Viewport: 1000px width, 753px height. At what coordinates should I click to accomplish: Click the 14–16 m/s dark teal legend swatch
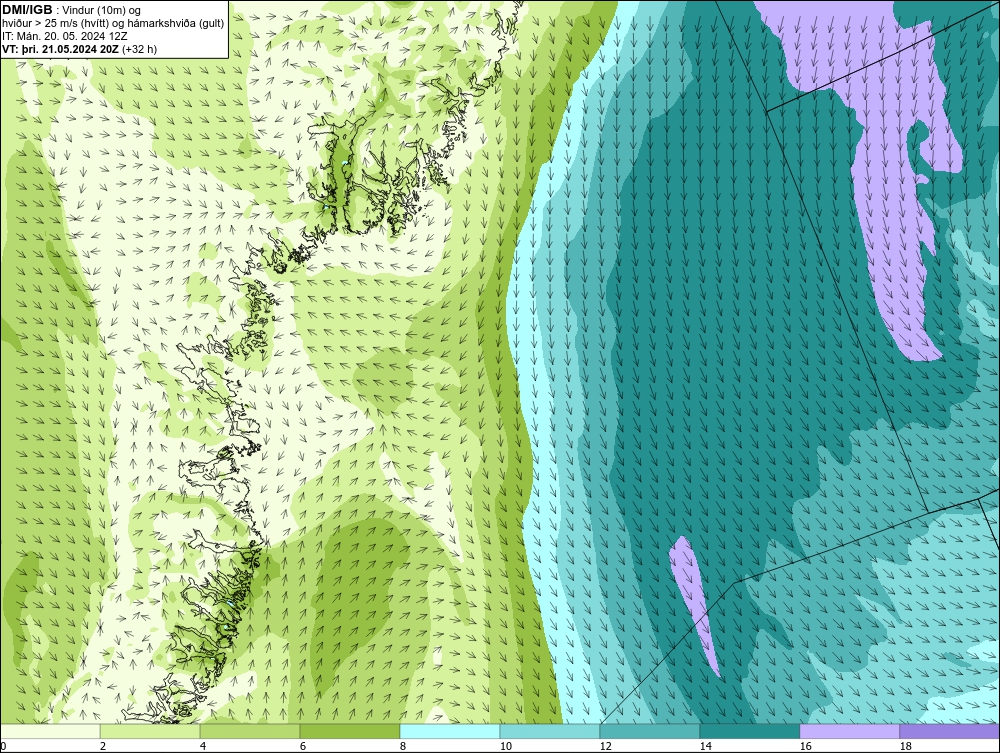click(750, 731)
